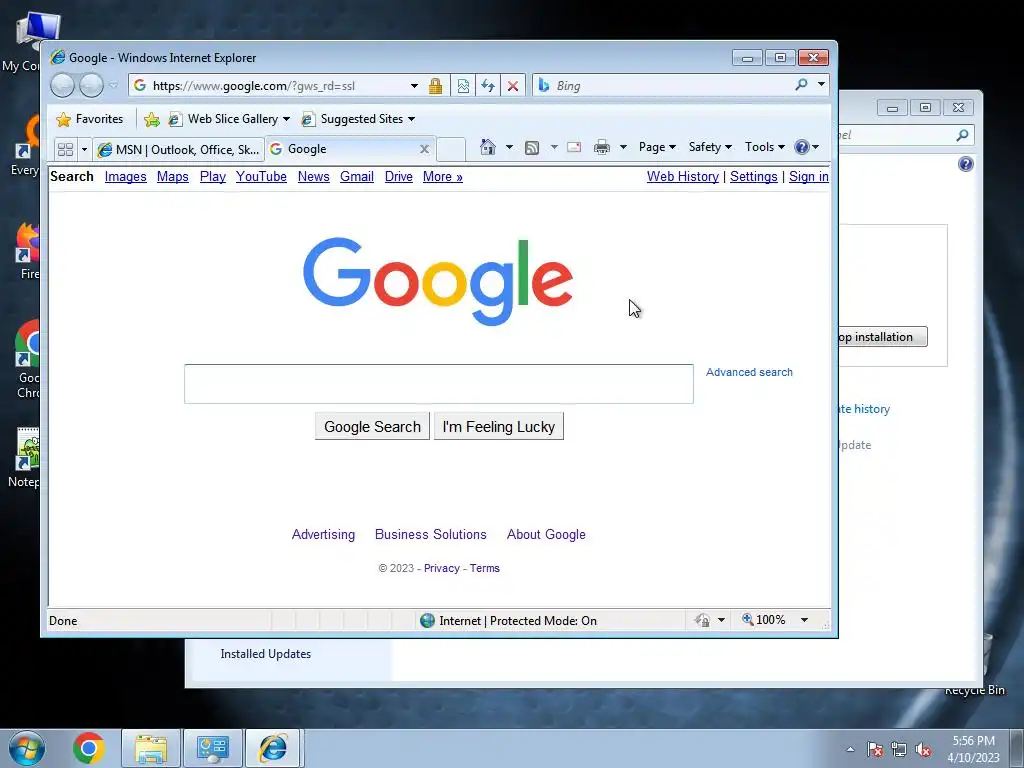Open the Page menu

click(x=657, y=147)
